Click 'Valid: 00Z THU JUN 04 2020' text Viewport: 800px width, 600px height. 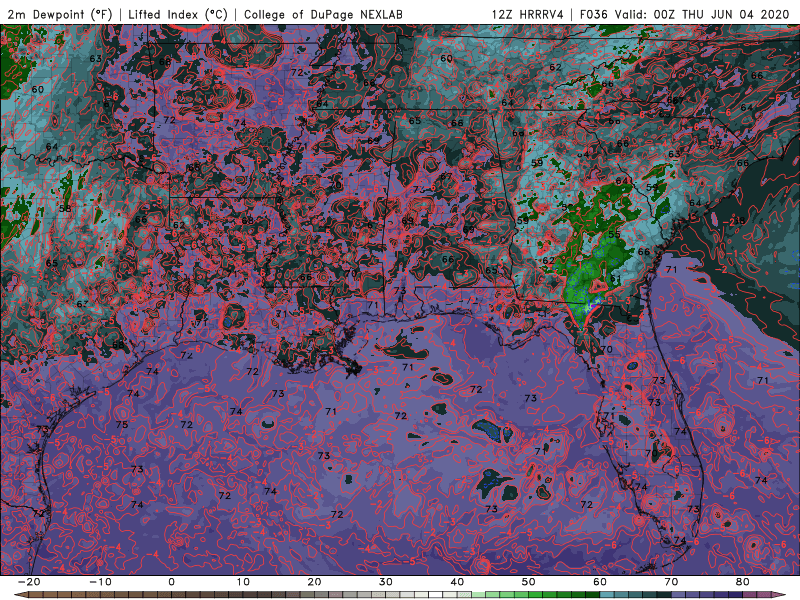pos(702,14)
